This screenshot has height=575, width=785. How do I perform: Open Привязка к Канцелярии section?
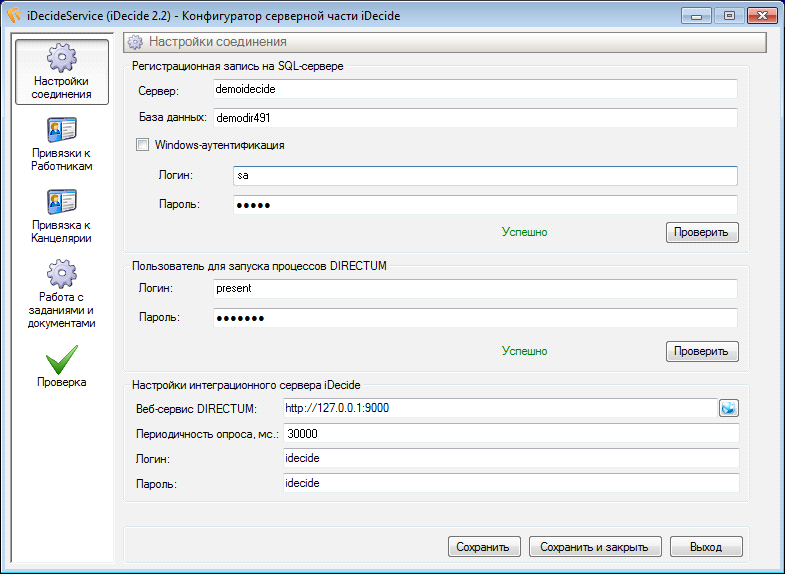[62, 216]
